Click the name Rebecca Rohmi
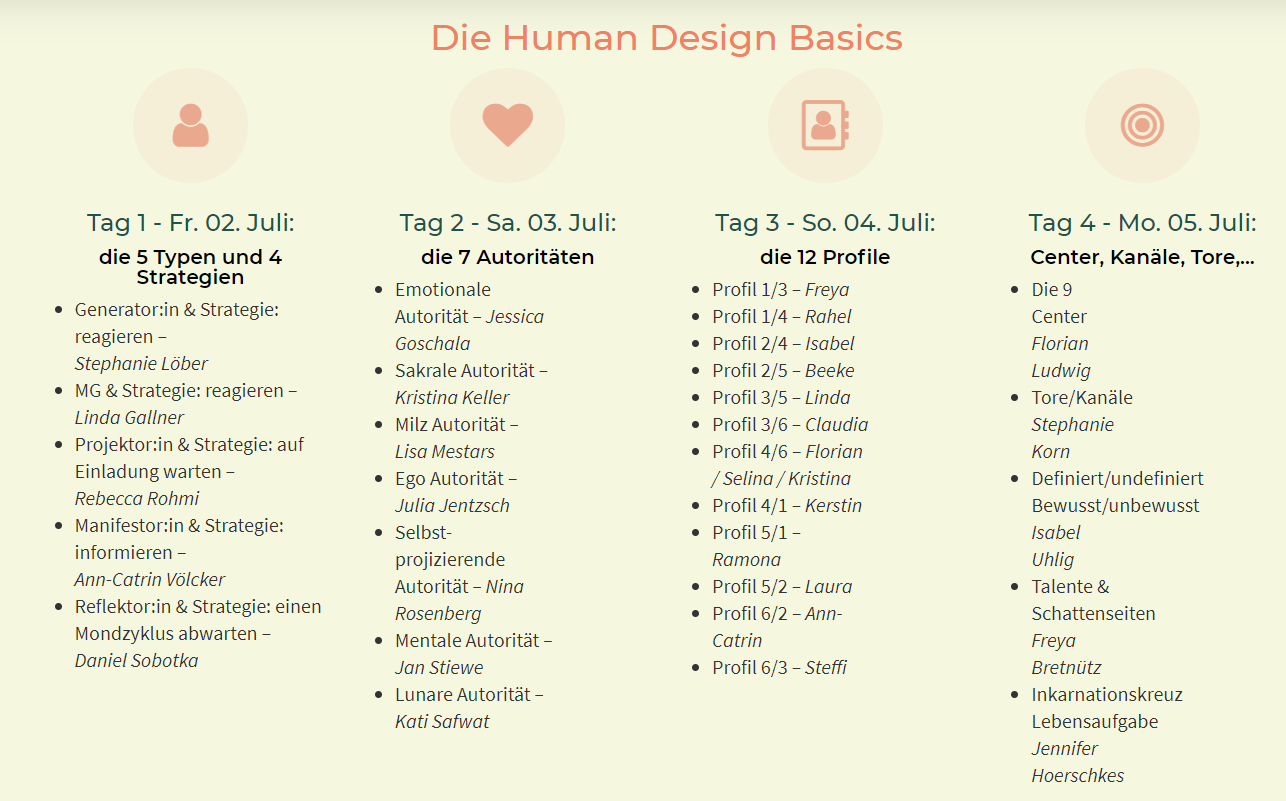Viewport: 1286px width, 801px height. [137, 498]
